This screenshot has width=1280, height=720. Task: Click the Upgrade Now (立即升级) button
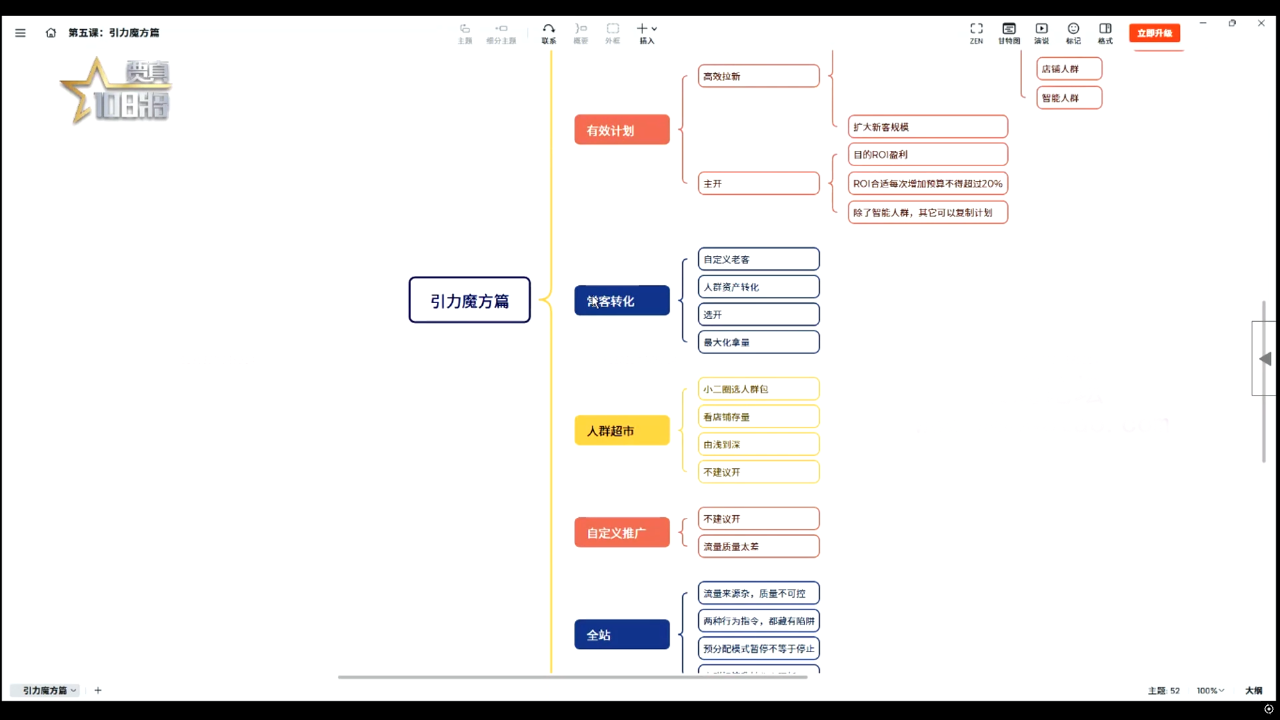click(x=1154, y=33)
